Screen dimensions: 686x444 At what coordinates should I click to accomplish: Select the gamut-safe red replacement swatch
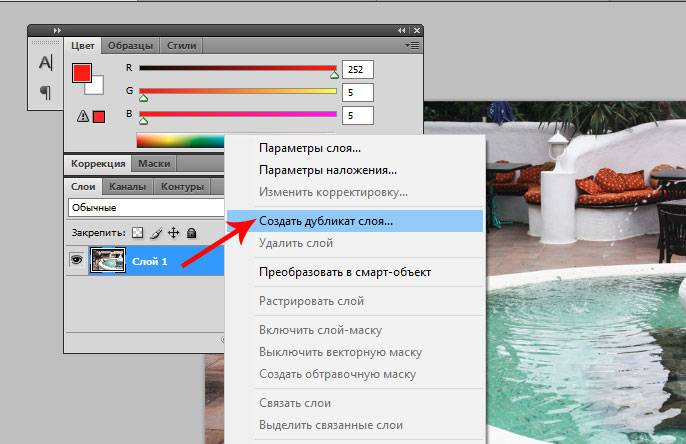99,117
